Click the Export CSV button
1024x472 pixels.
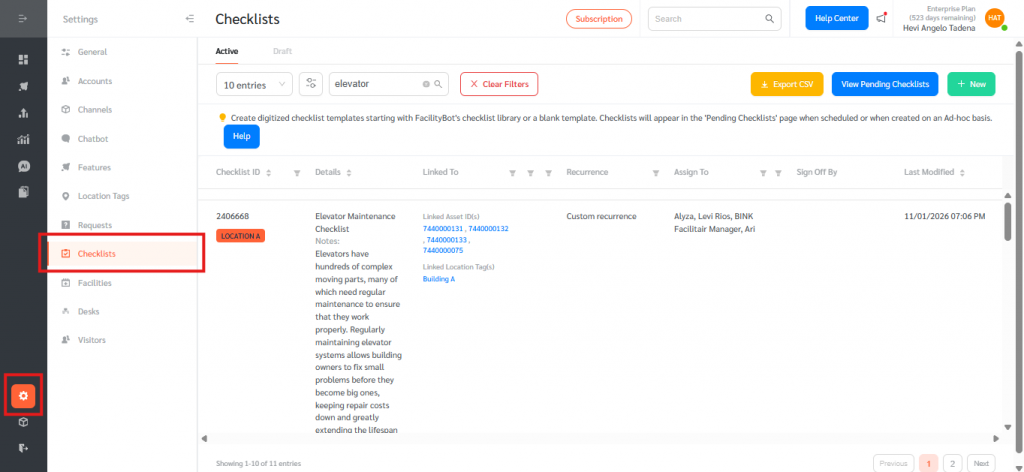pyautogui.click(x=786, y=85)
